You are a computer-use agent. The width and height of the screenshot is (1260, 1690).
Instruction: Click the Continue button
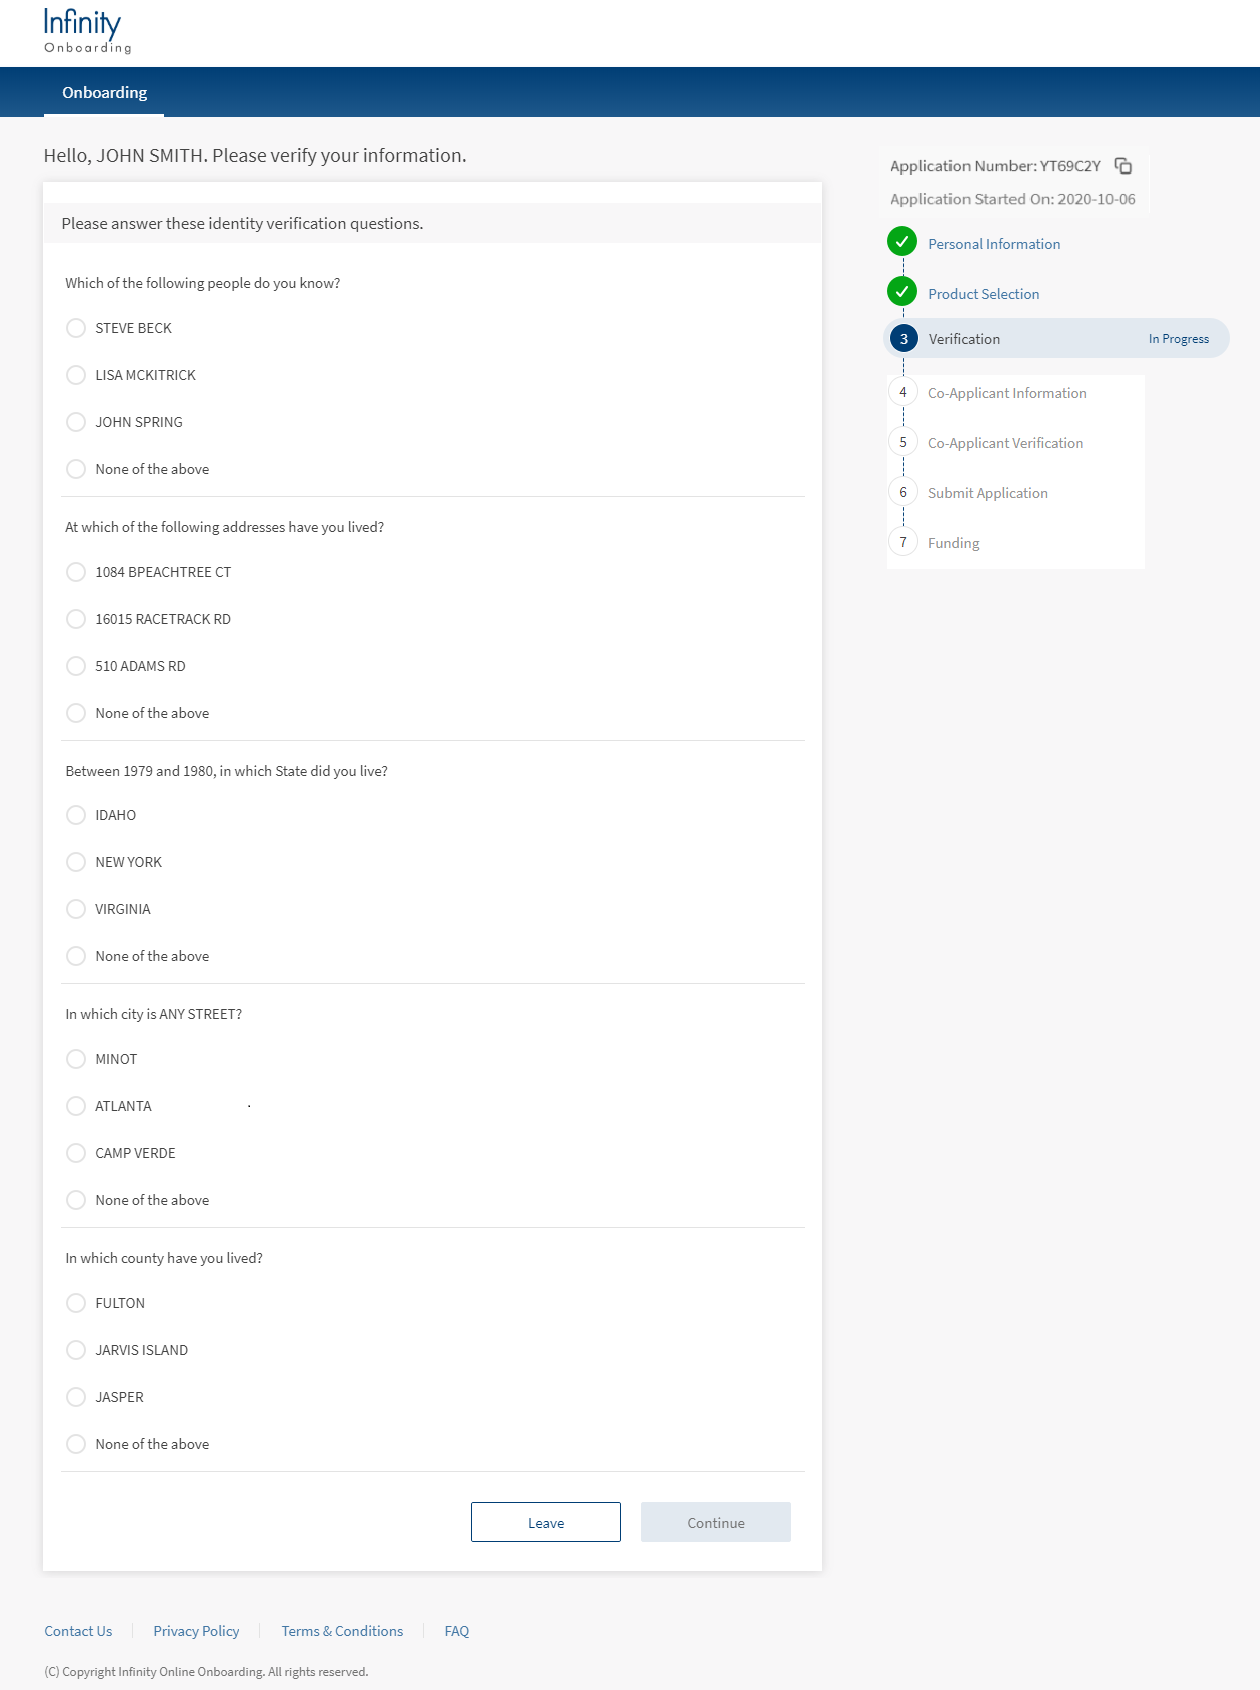click(x=715, y=1522)
